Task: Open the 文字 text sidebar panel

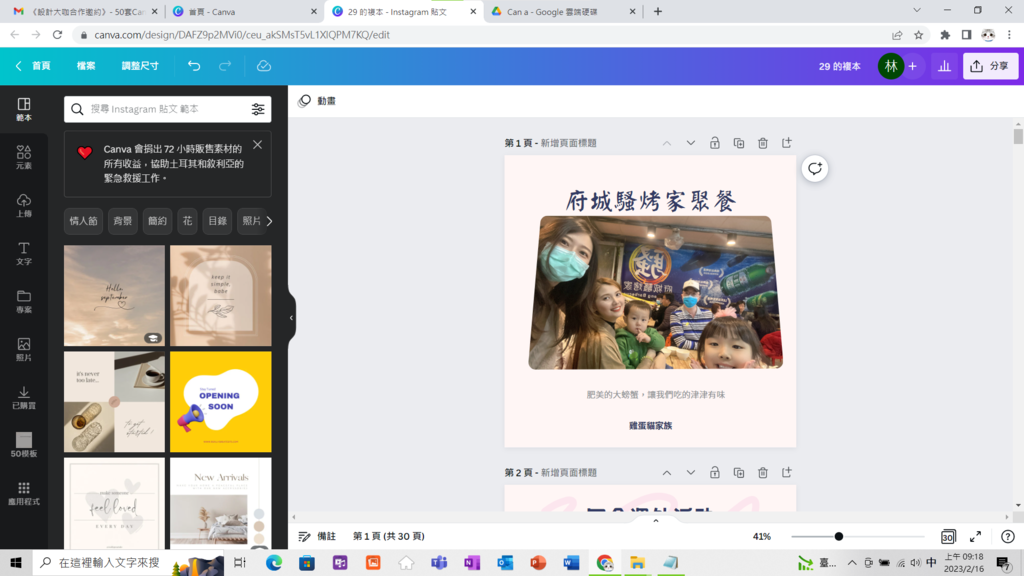Action: [x=24, y=253]
